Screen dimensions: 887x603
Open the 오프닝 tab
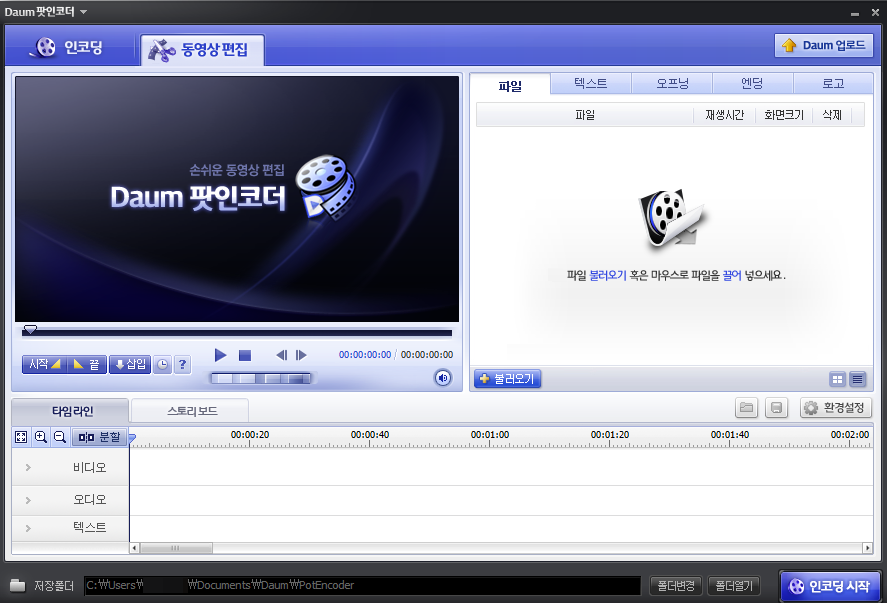tap(672, 83)
